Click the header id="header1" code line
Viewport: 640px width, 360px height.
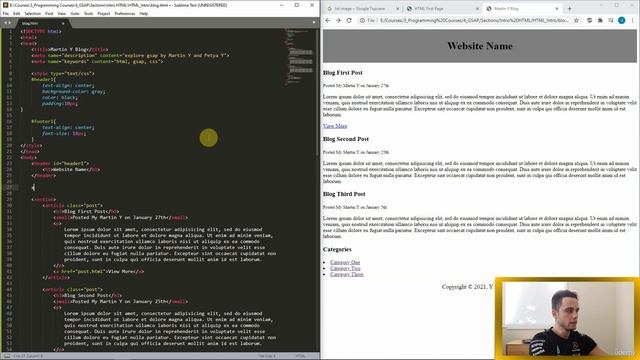pos(60,163)
